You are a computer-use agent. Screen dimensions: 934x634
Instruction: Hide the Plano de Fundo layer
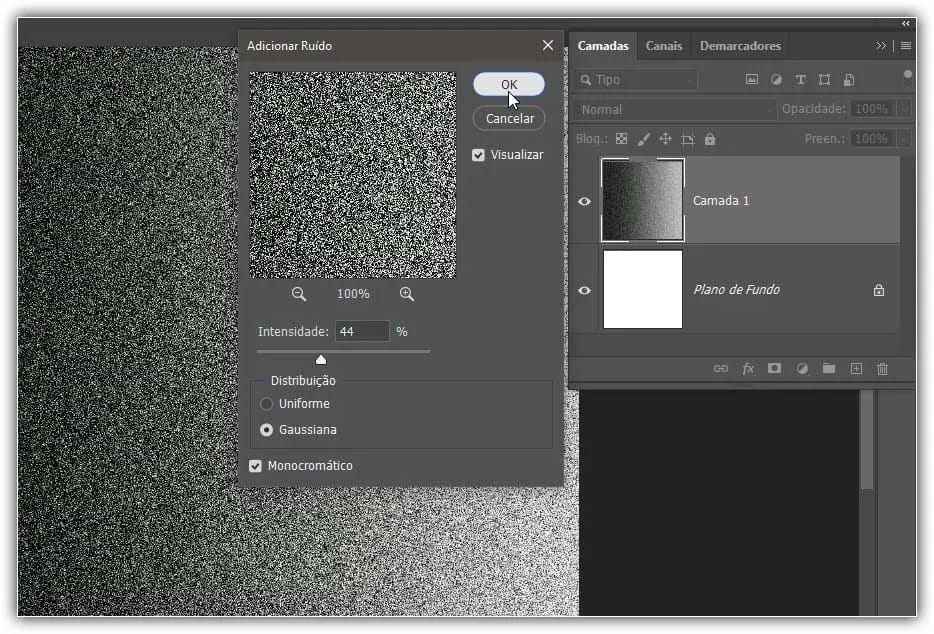coord(584,290)
